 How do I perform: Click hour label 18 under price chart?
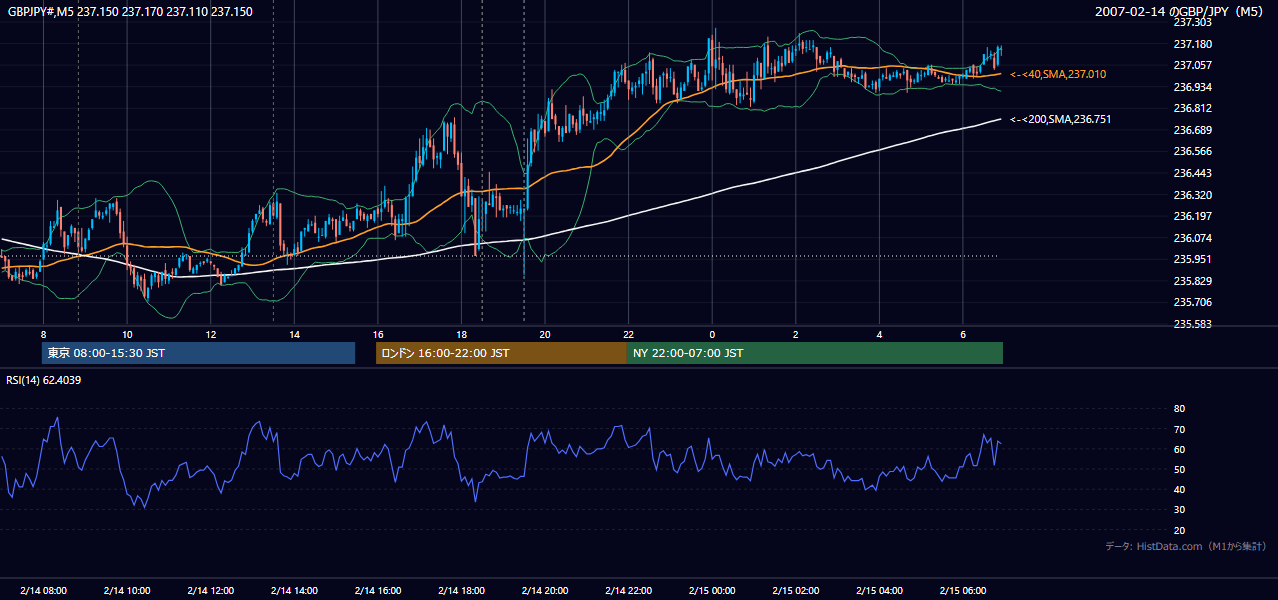coord(461,334)
